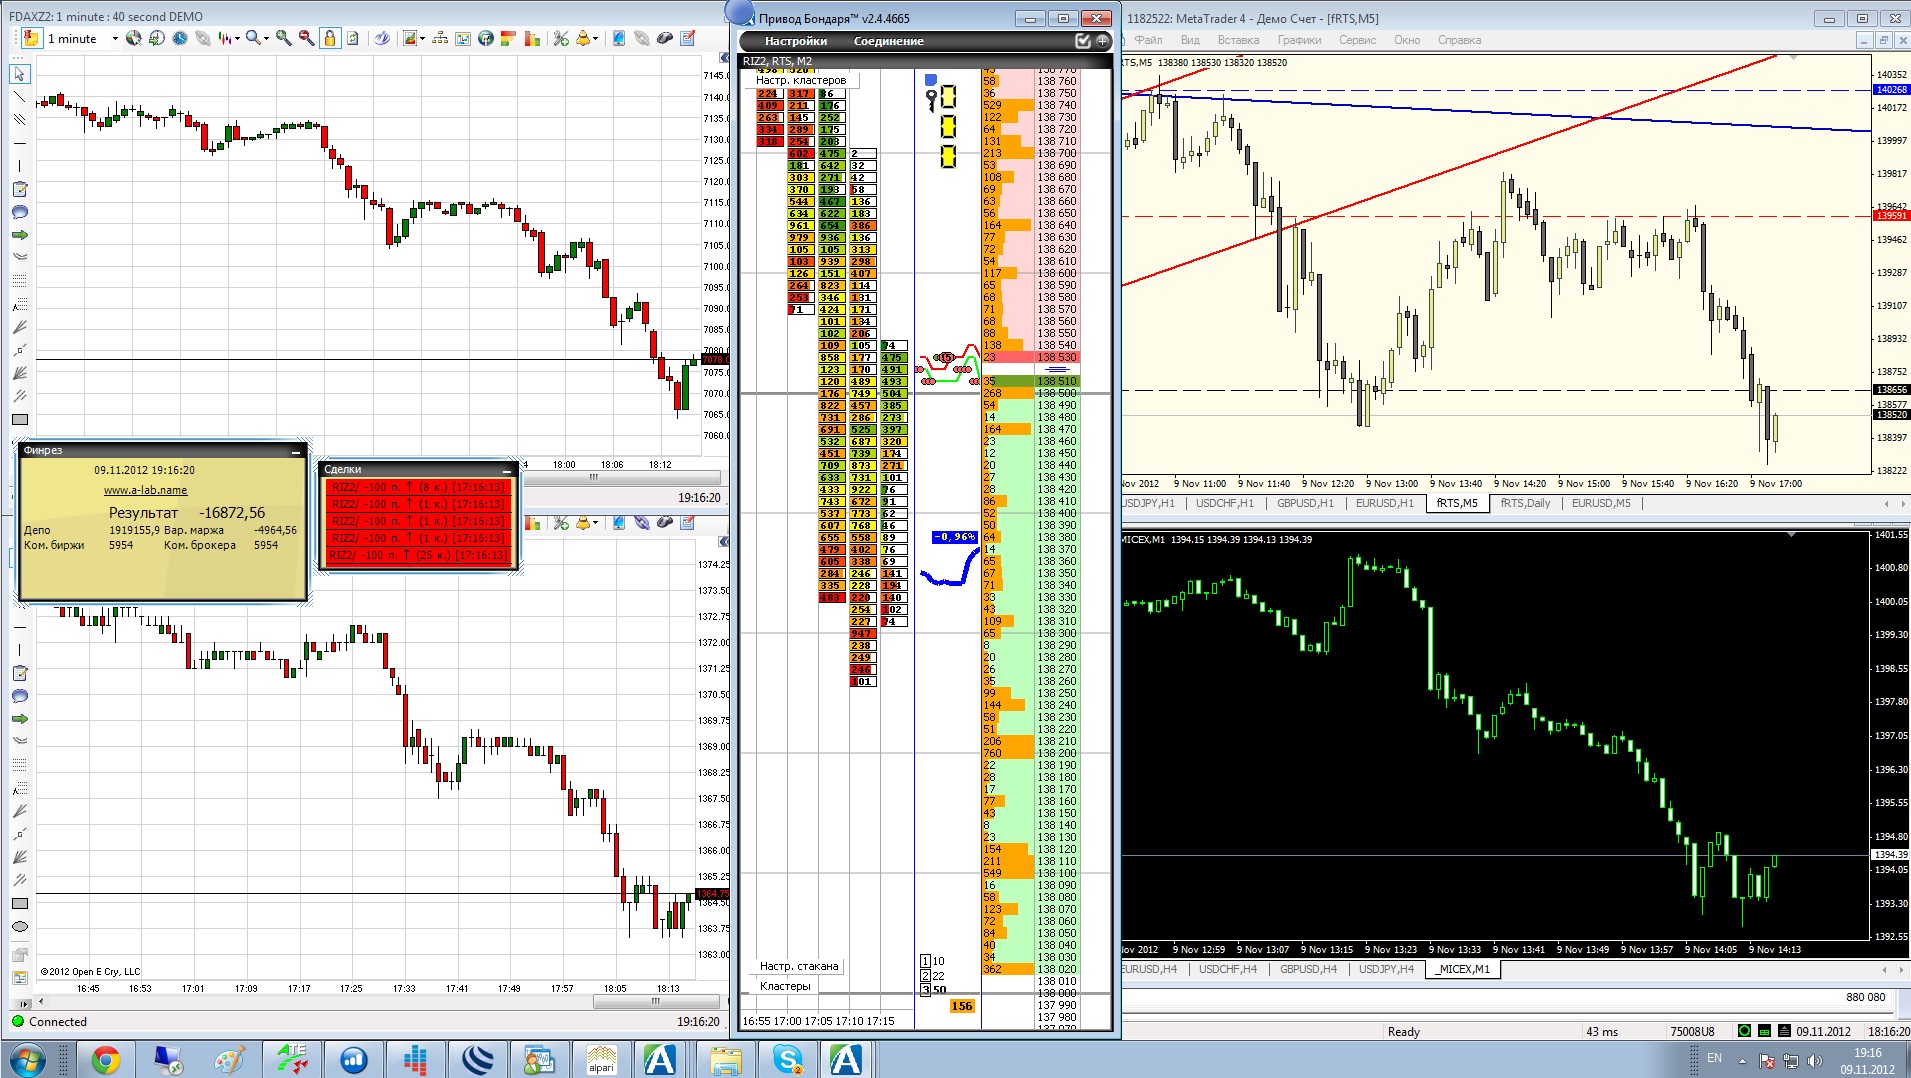Viewport: 1911px width, 1078px height.
Task: Select the _MICEX,M1 chart tab
Action: 1463,969
